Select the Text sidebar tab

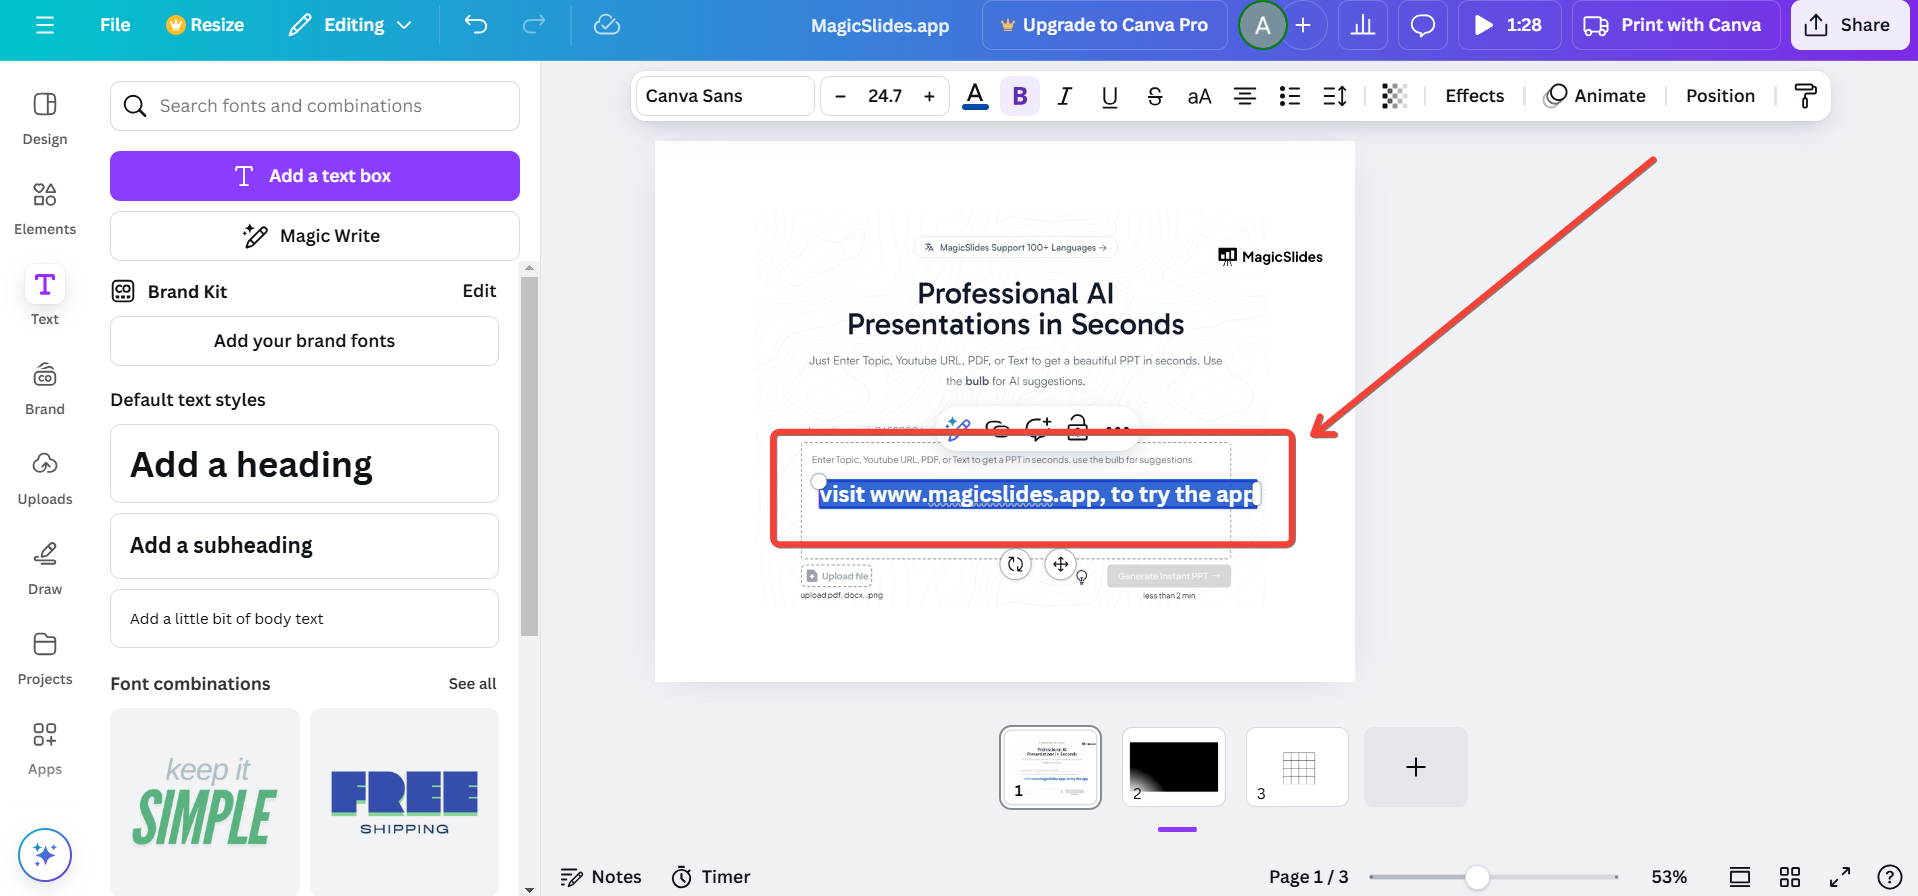click(45, 298)
